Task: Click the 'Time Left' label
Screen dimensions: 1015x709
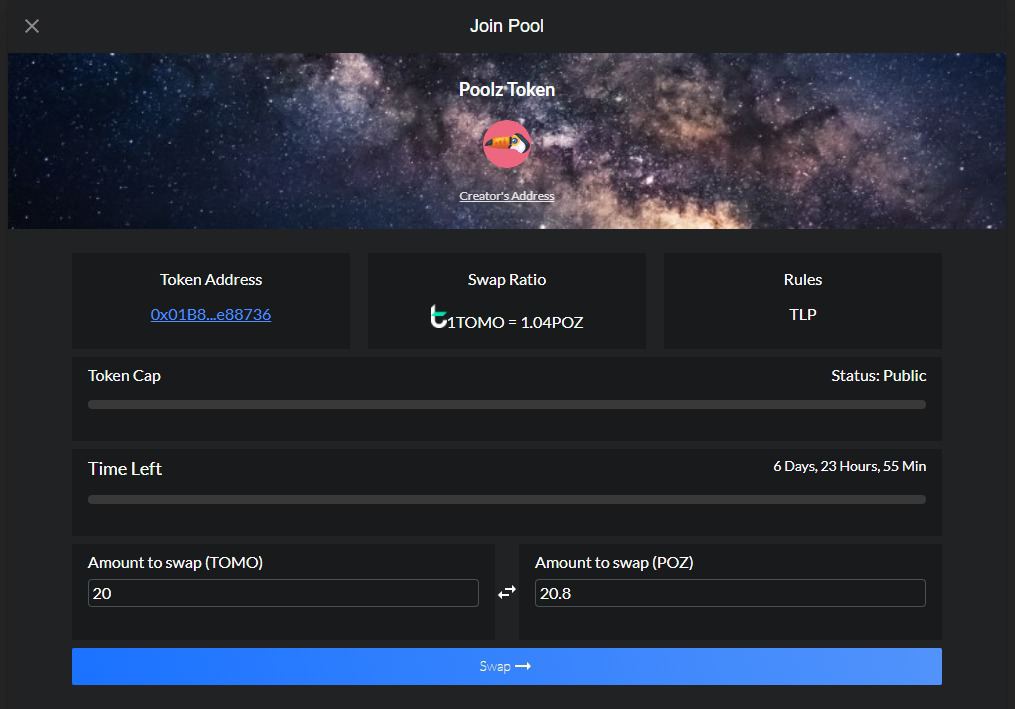Action: pos(125,469)
